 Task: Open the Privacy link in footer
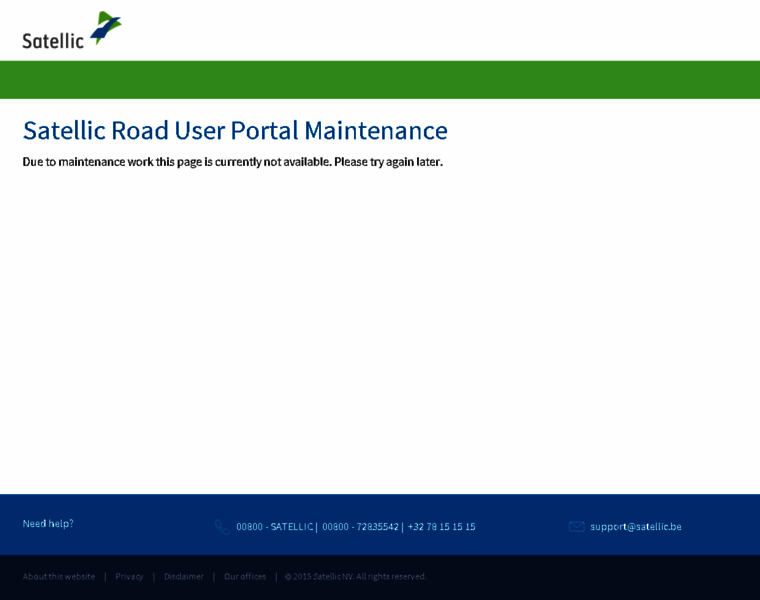coord(129,576)
